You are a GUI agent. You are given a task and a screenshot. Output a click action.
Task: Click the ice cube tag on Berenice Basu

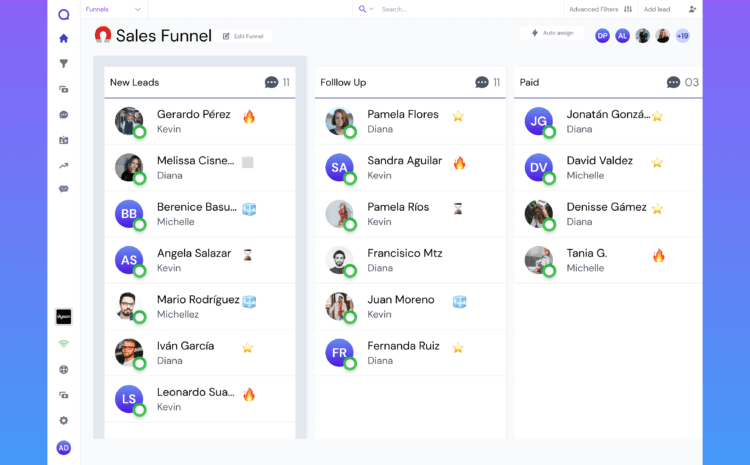[x=249, y=209]
